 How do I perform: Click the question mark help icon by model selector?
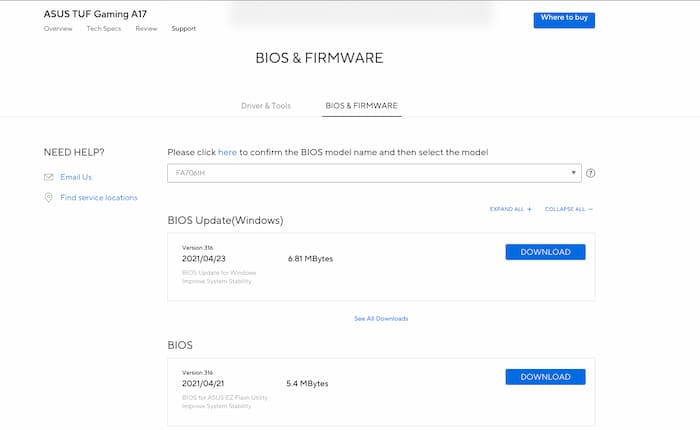(x=590, y=173)
